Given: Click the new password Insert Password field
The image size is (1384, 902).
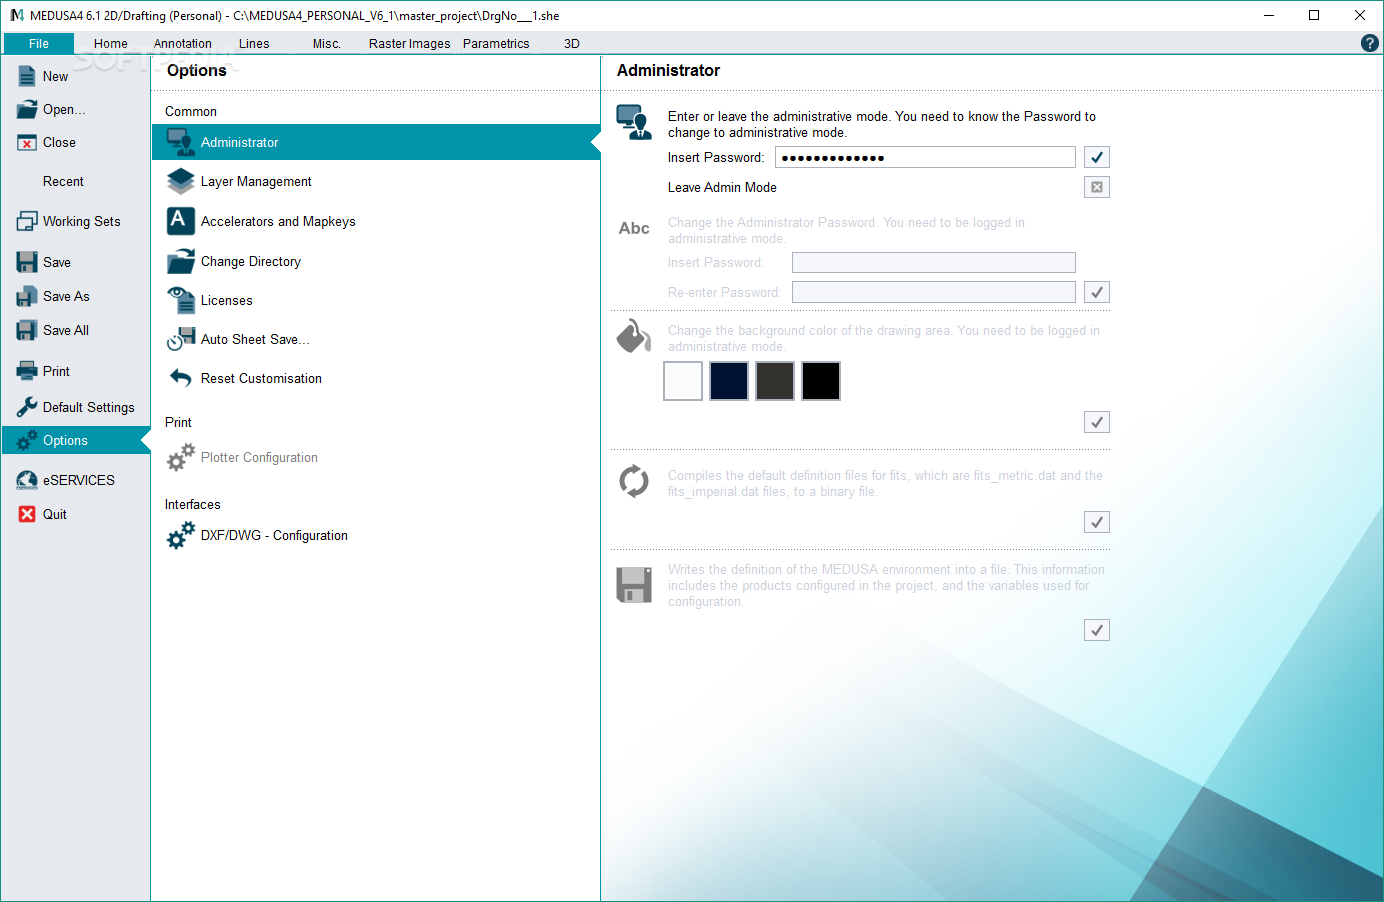Looking at the screenshot, I should [x=934, y=262].
